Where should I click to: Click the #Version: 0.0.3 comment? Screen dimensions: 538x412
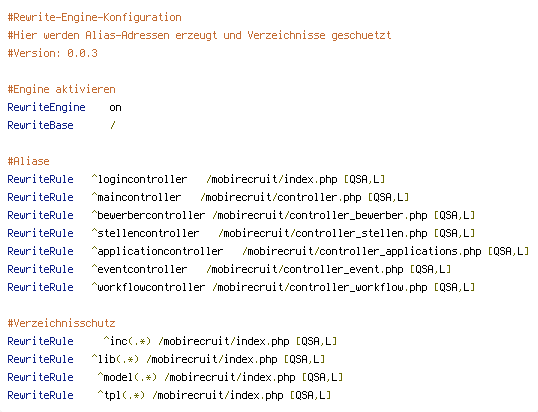52,53
